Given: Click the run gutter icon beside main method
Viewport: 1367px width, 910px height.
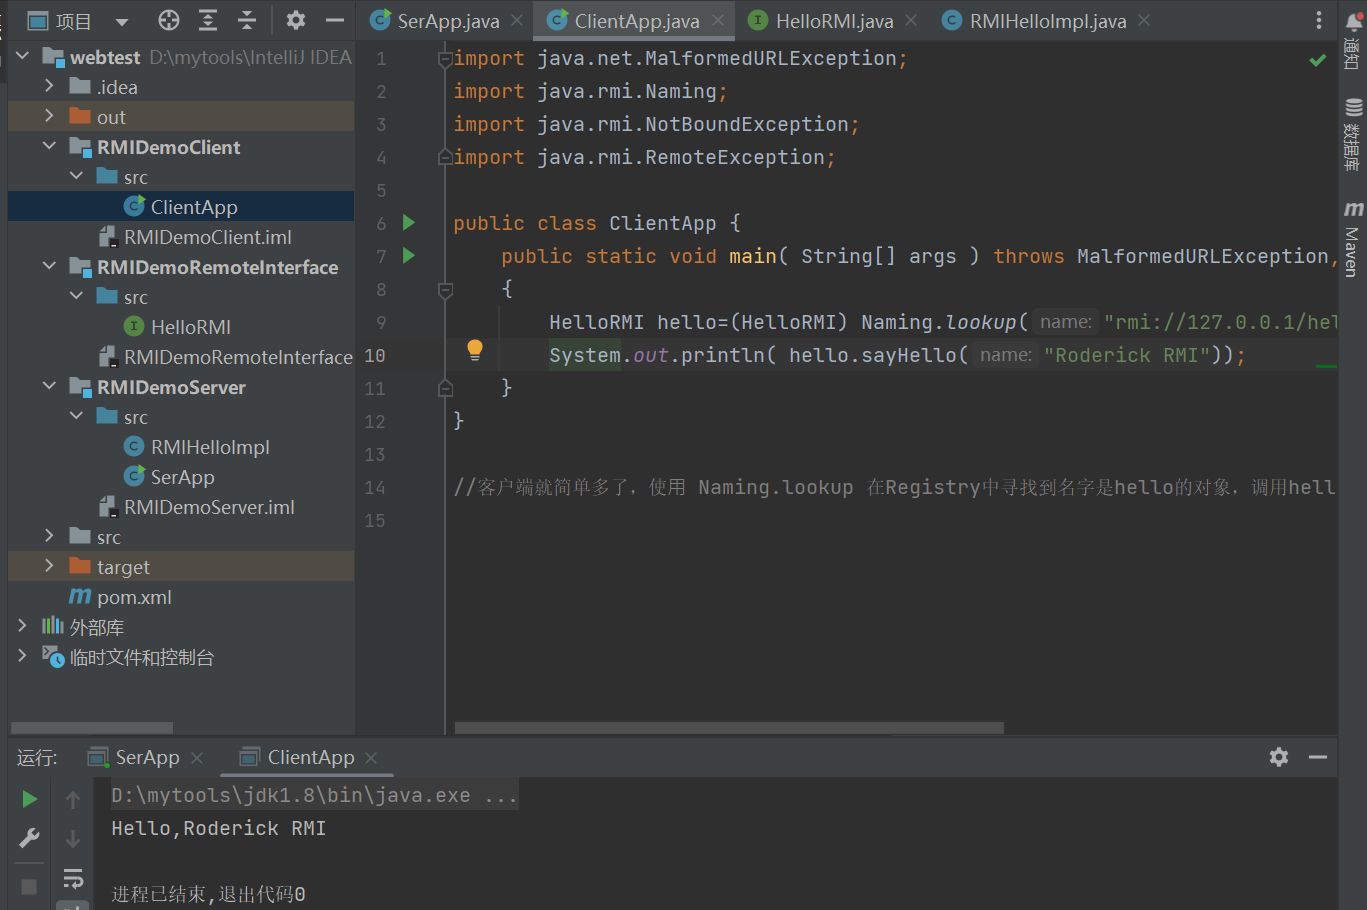Looking at the screenshot, I should pos(408,255).
